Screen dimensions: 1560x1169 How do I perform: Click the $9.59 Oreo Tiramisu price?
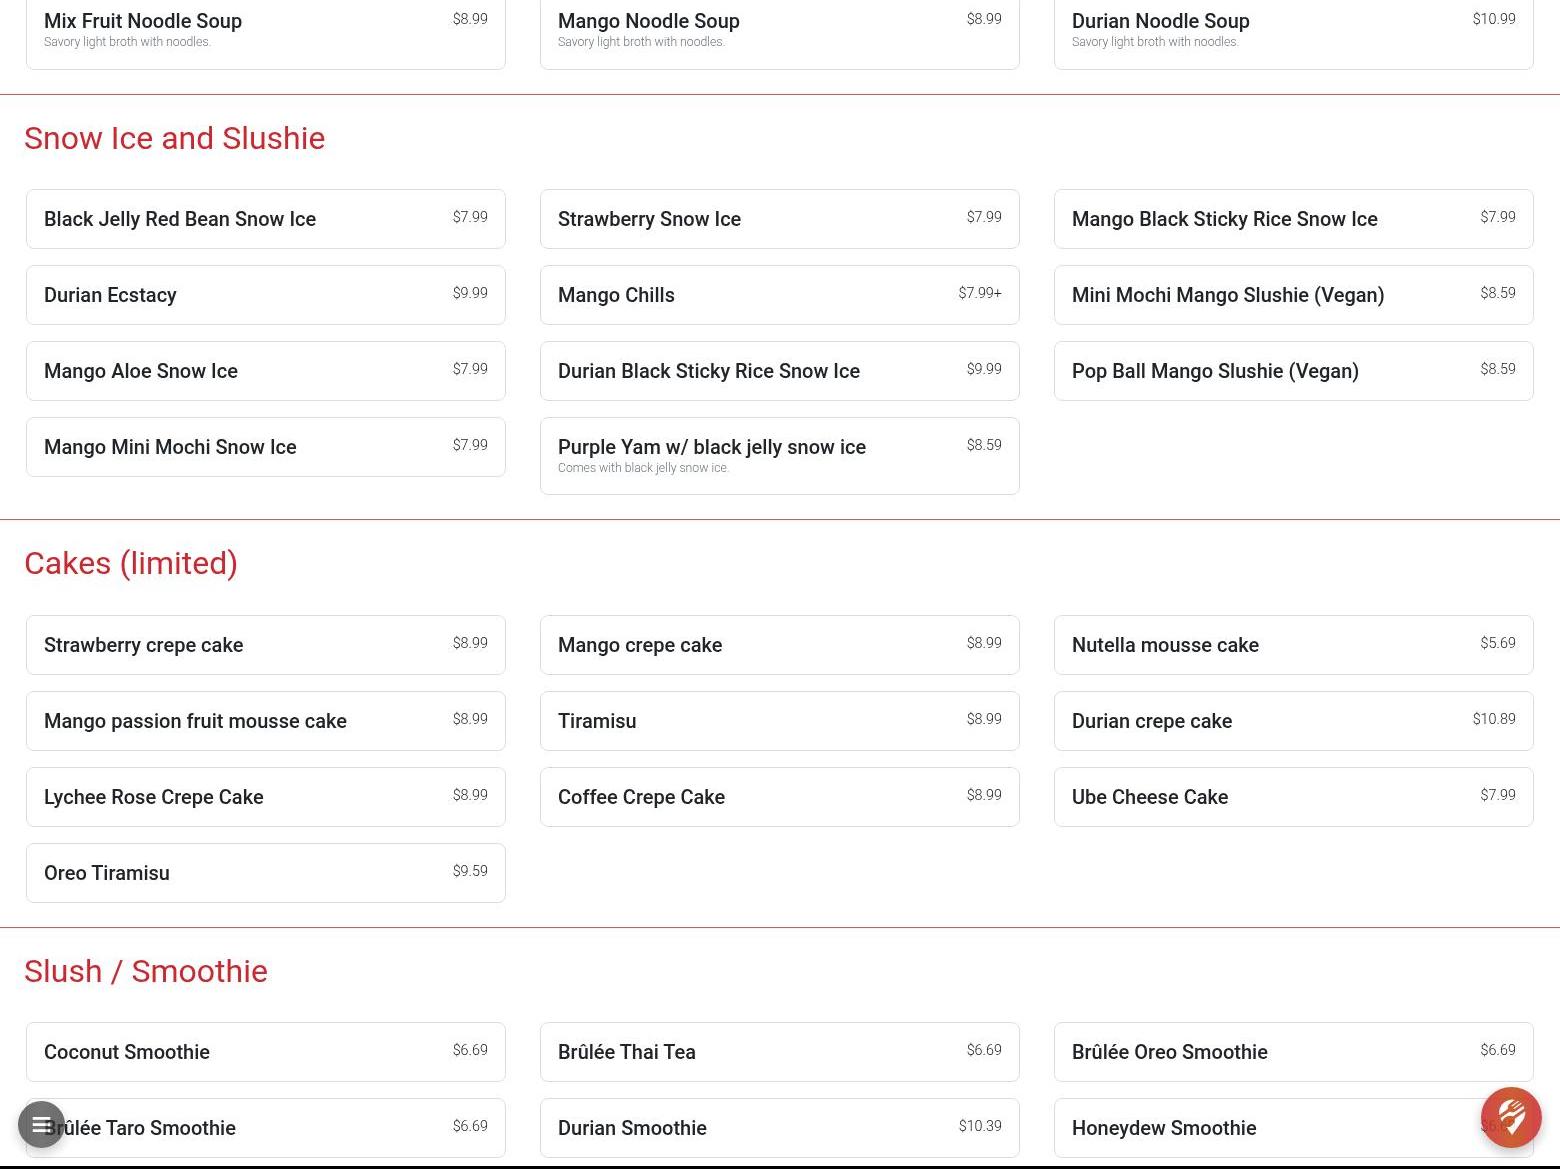pos(470,871)
